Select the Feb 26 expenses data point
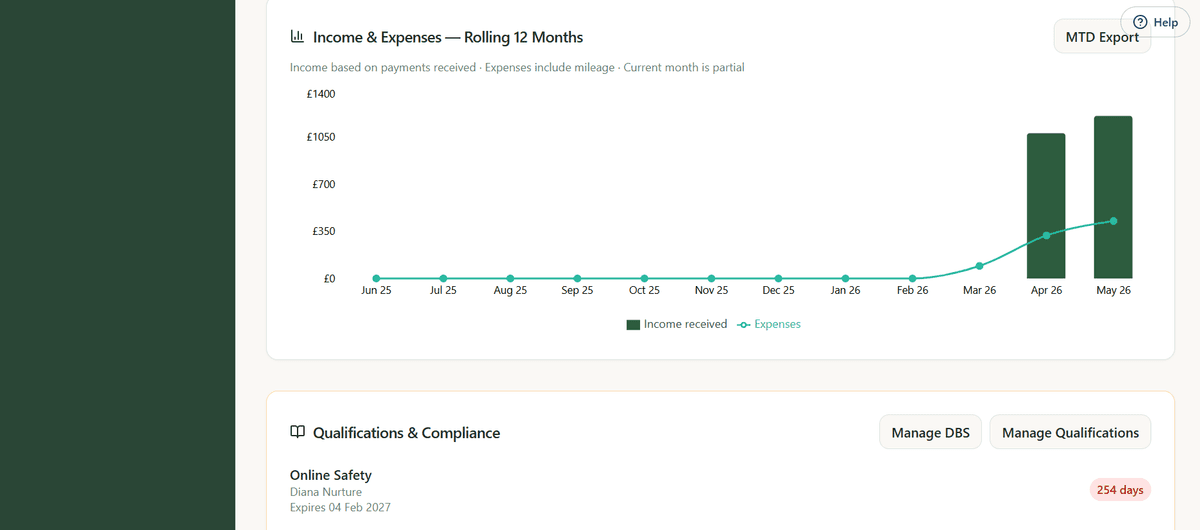The width and height of the screenshot is (1200, 530). click(x=912, y=278)
